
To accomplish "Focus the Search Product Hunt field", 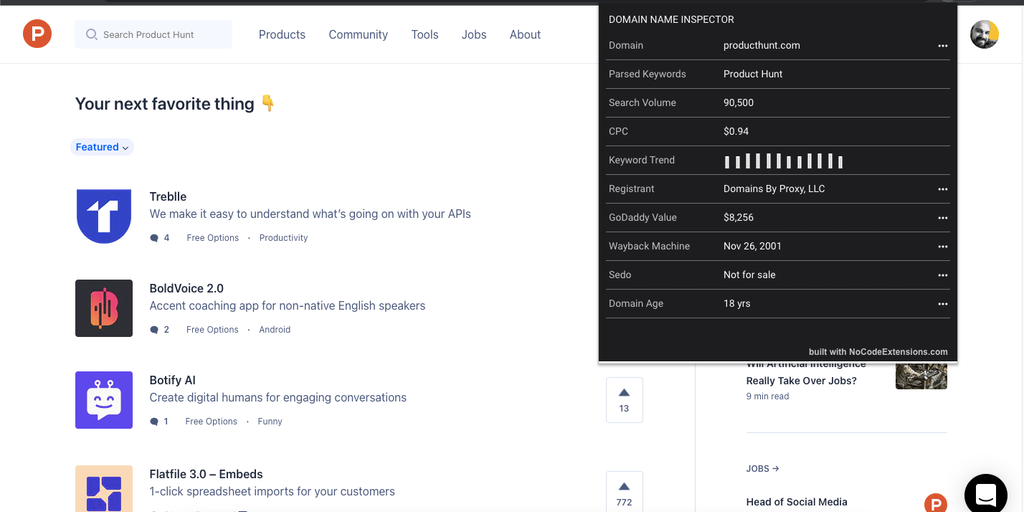I will (x=153, y=34).
